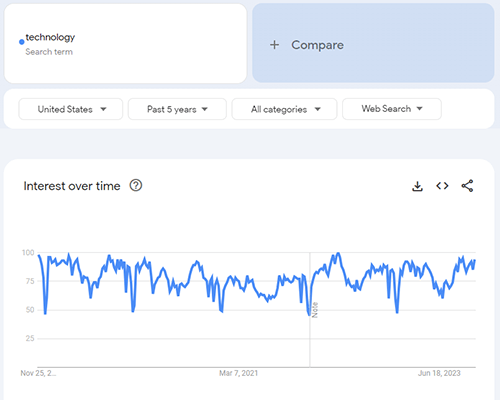Select the Interest over time heading
Image resolution: width=500 pixels, height=400 pixels.
click(x=72, y=186)
